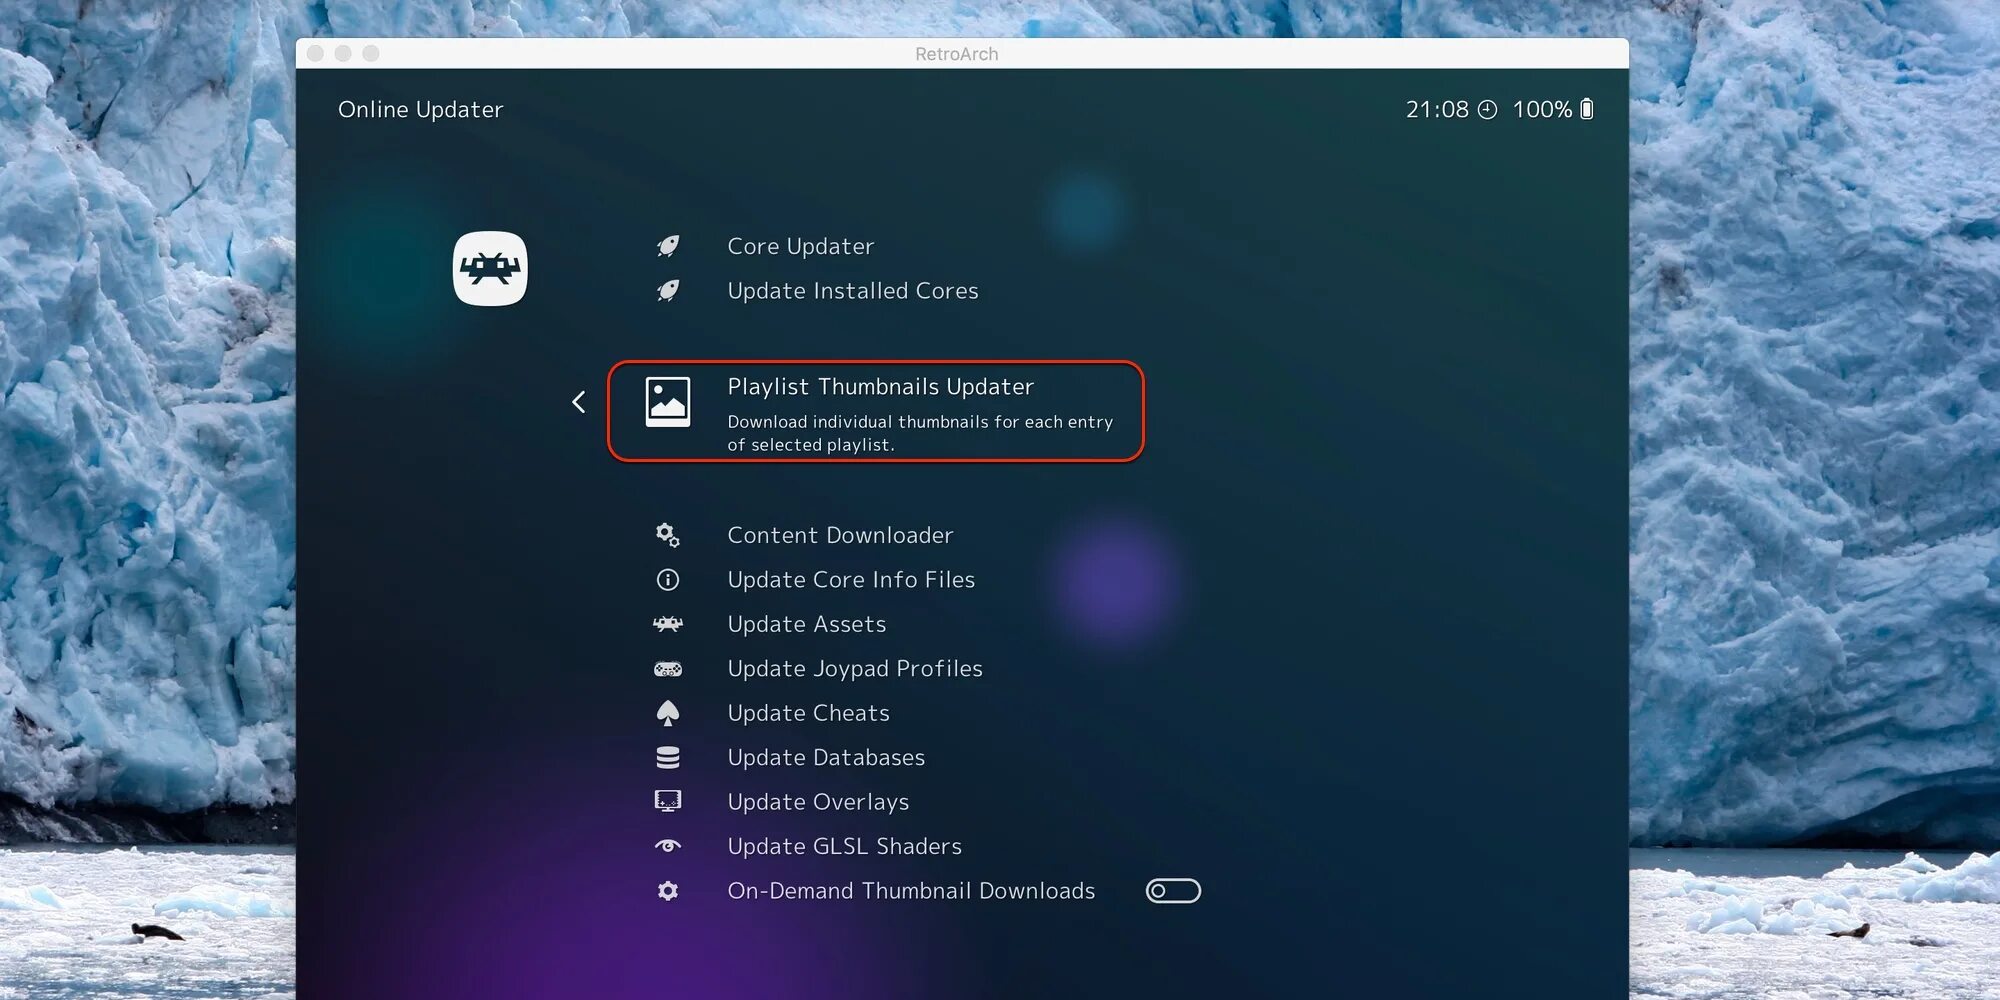Open Playlist Thumbnails Updater
The height and width of the screenshot is (1000, 2000).
coord(881,387)
